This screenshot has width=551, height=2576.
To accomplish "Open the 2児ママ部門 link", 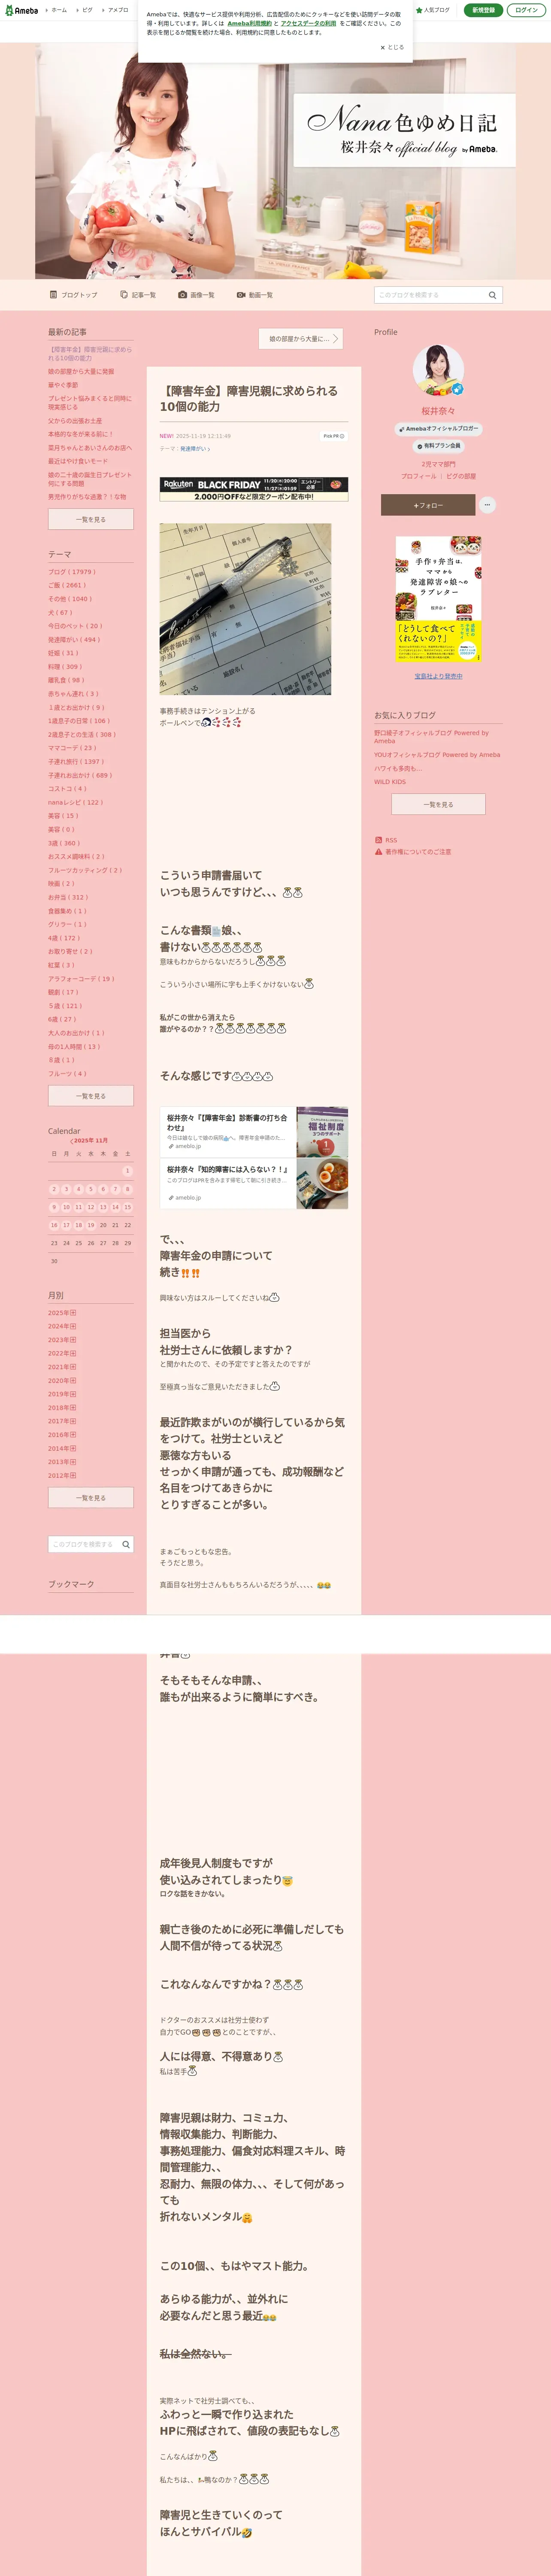I will coord(438,464).
